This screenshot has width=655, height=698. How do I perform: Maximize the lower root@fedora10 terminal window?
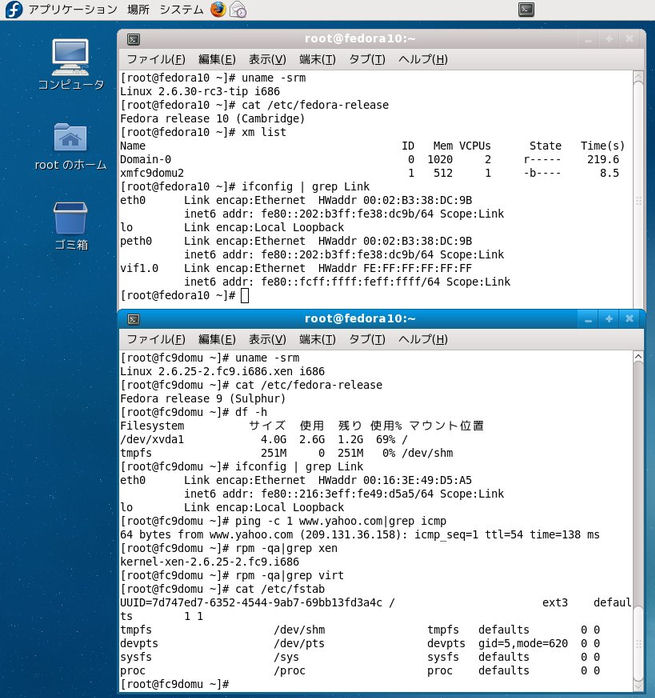[609, 319]
